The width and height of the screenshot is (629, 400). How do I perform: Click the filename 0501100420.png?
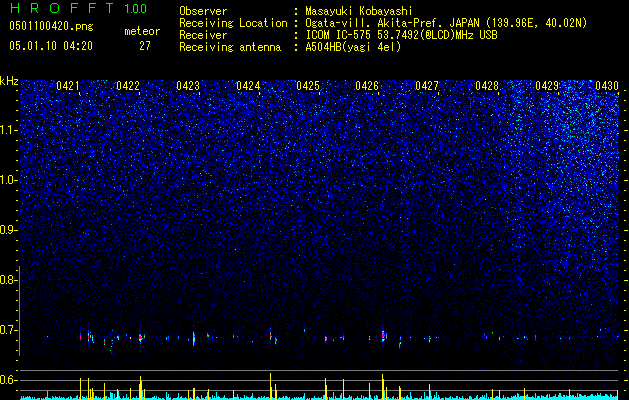(51, 26)
